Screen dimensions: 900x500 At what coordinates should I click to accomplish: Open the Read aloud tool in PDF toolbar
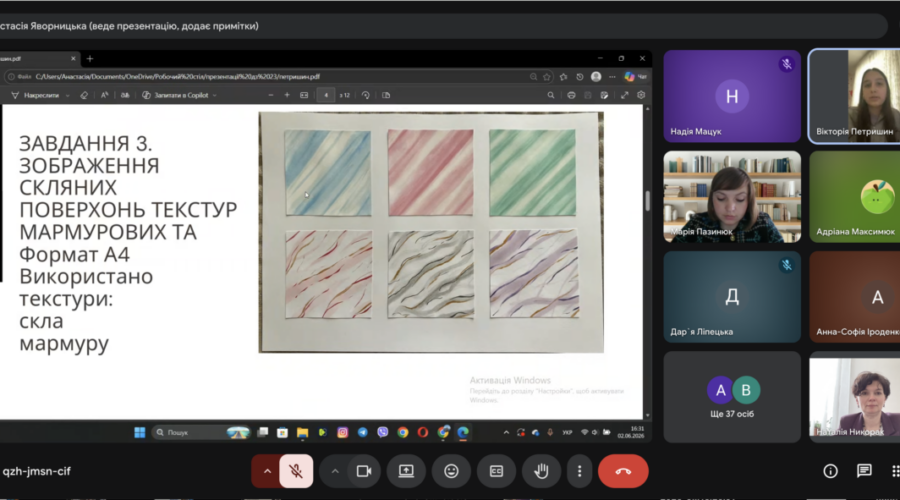coord(104,95)
